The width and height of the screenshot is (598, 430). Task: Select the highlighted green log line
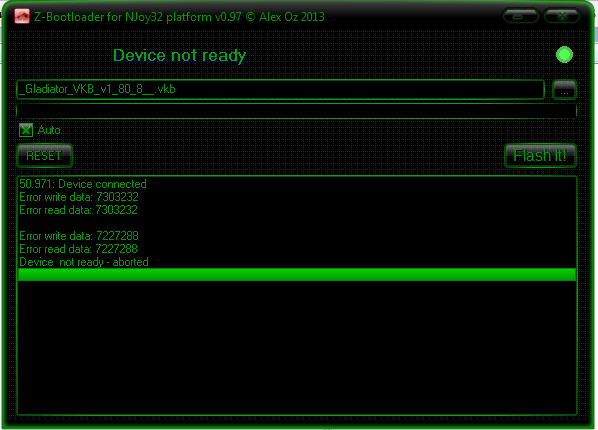click(x=297, y=275)
